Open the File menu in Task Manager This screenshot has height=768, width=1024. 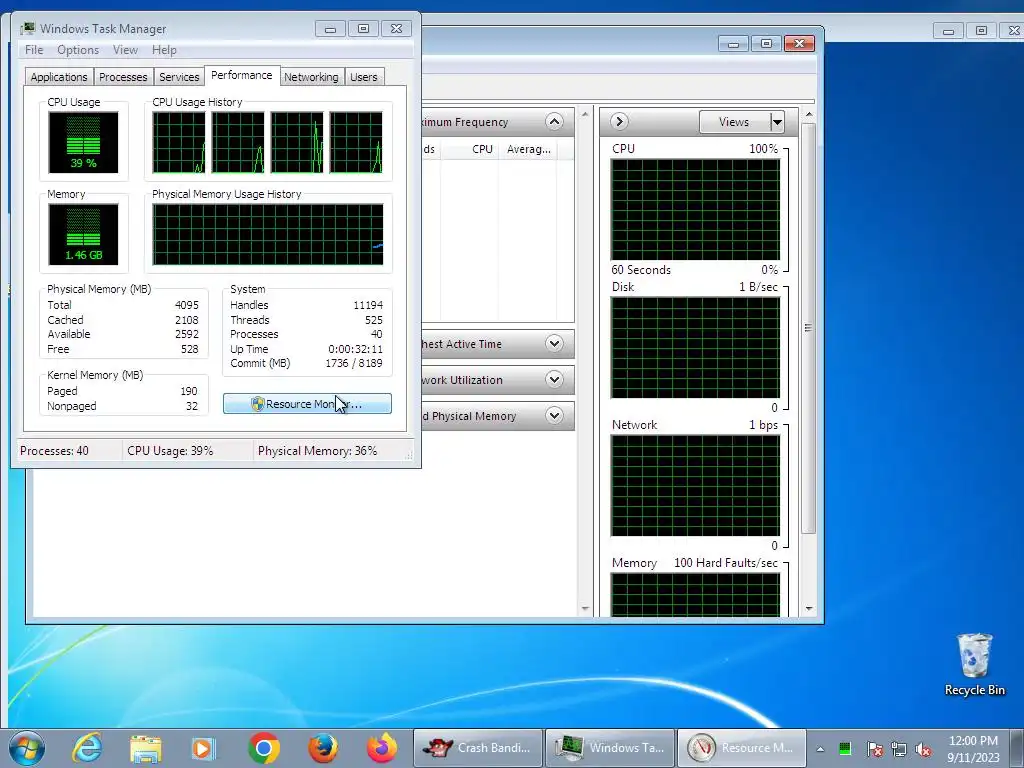click(34, 50)
